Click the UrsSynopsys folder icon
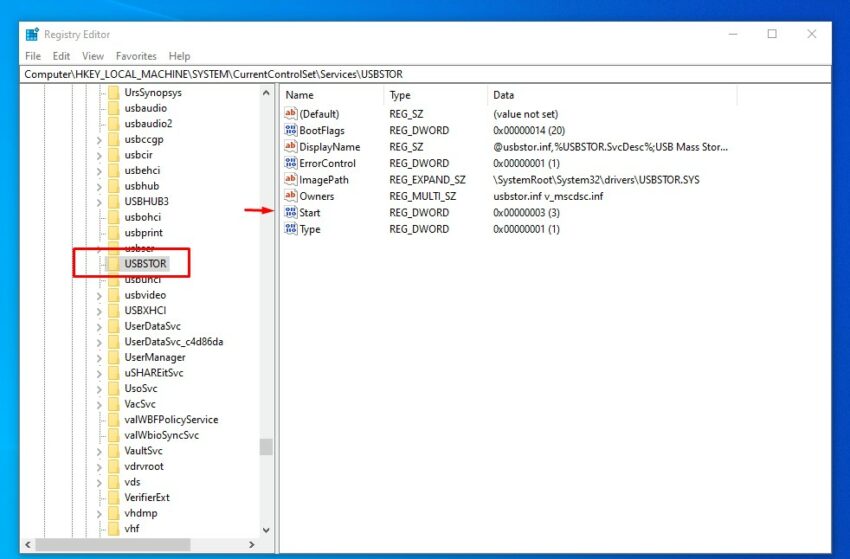Viewport: 850px width, 559px height. [113, 92]
